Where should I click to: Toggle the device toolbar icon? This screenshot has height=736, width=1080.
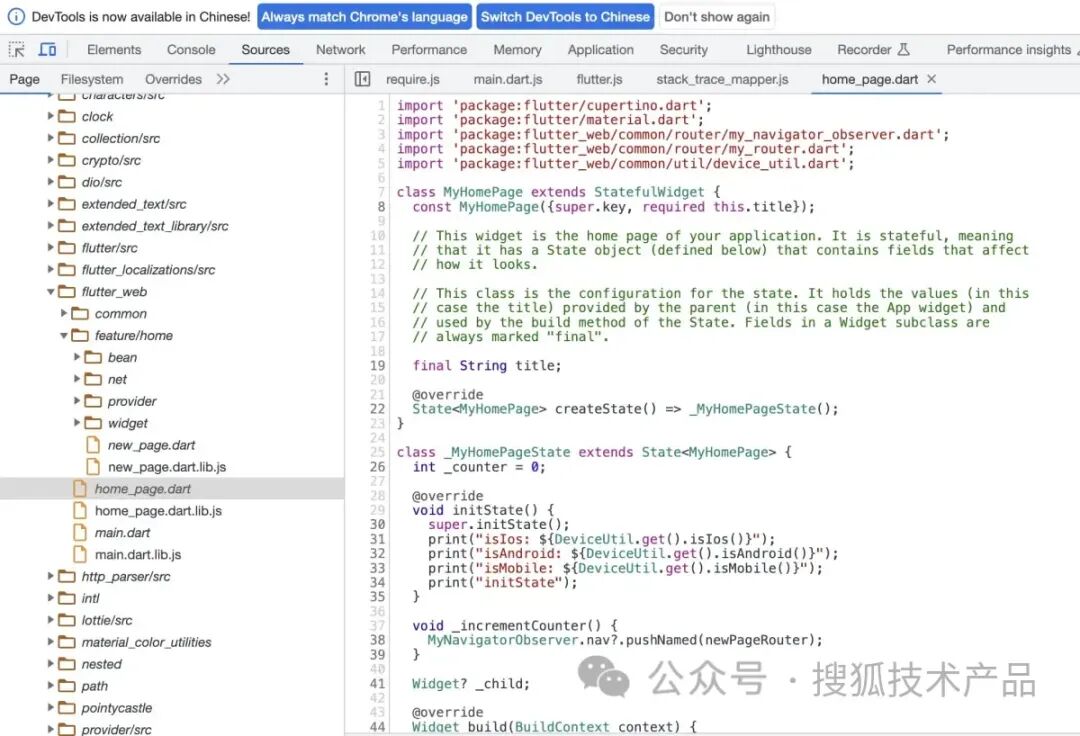click(x=48, y=50)
